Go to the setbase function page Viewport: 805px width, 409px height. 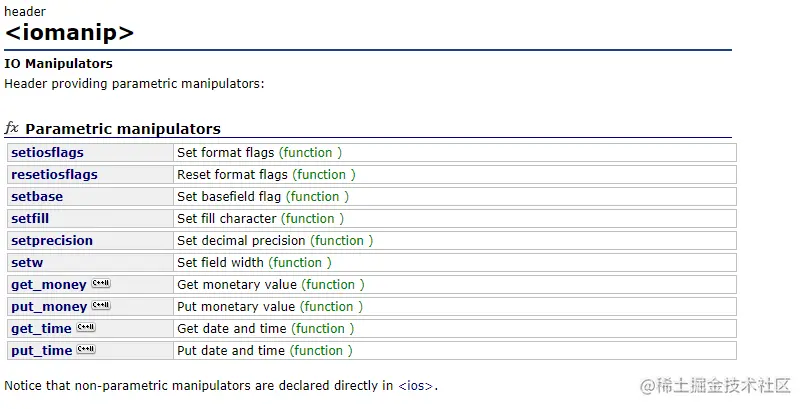tap(37, 197)
